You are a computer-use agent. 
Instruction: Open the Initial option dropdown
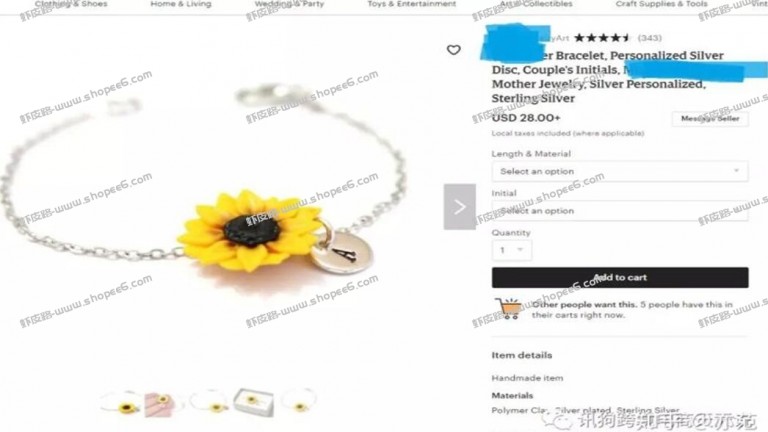(620, 211)
